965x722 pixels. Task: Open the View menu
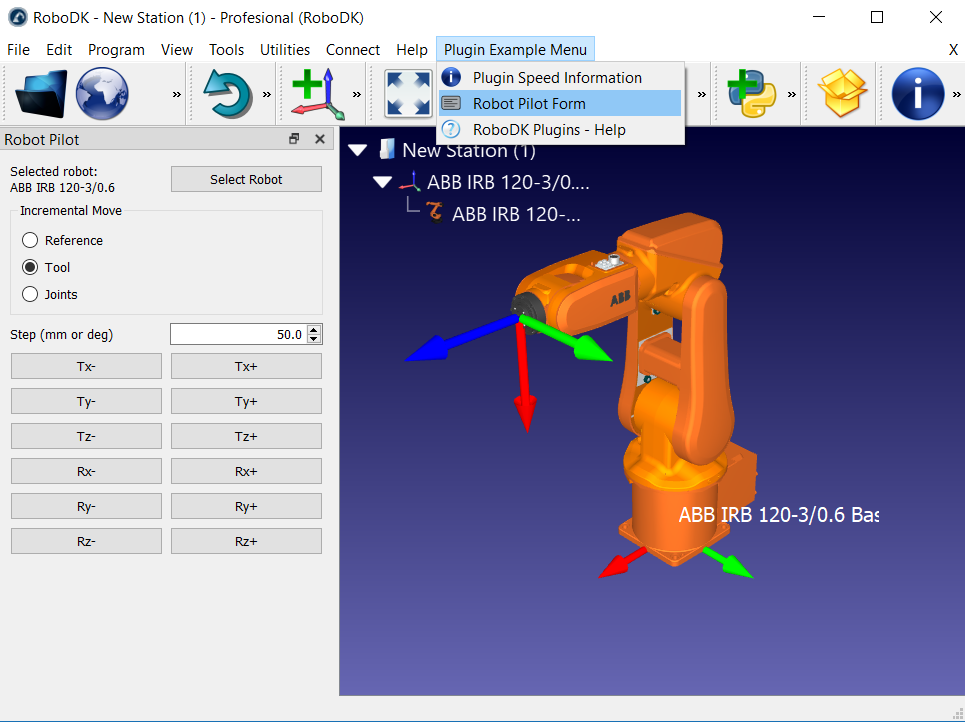177,50
